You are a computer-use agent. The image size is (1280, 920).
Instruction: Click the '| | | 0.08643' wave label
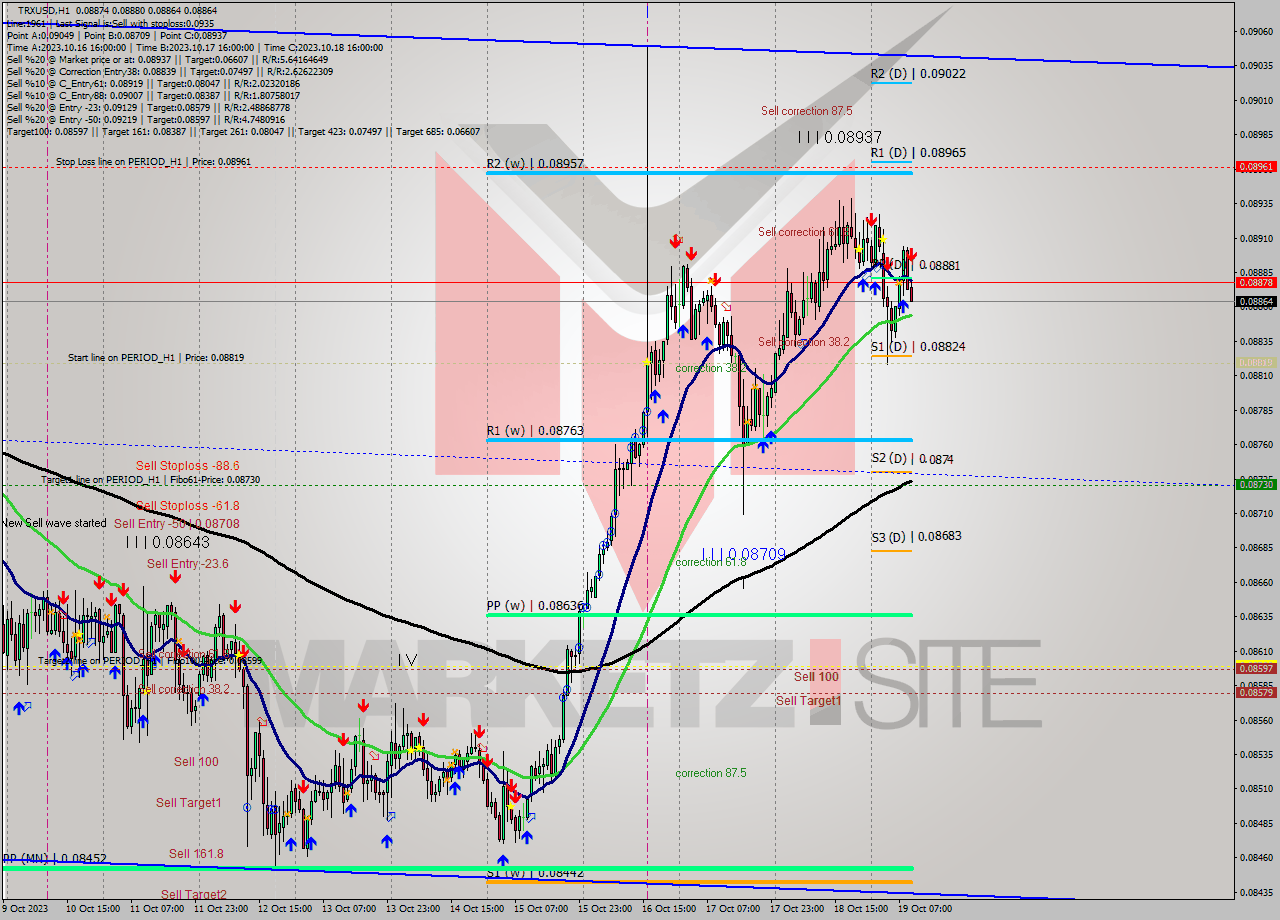168,542
